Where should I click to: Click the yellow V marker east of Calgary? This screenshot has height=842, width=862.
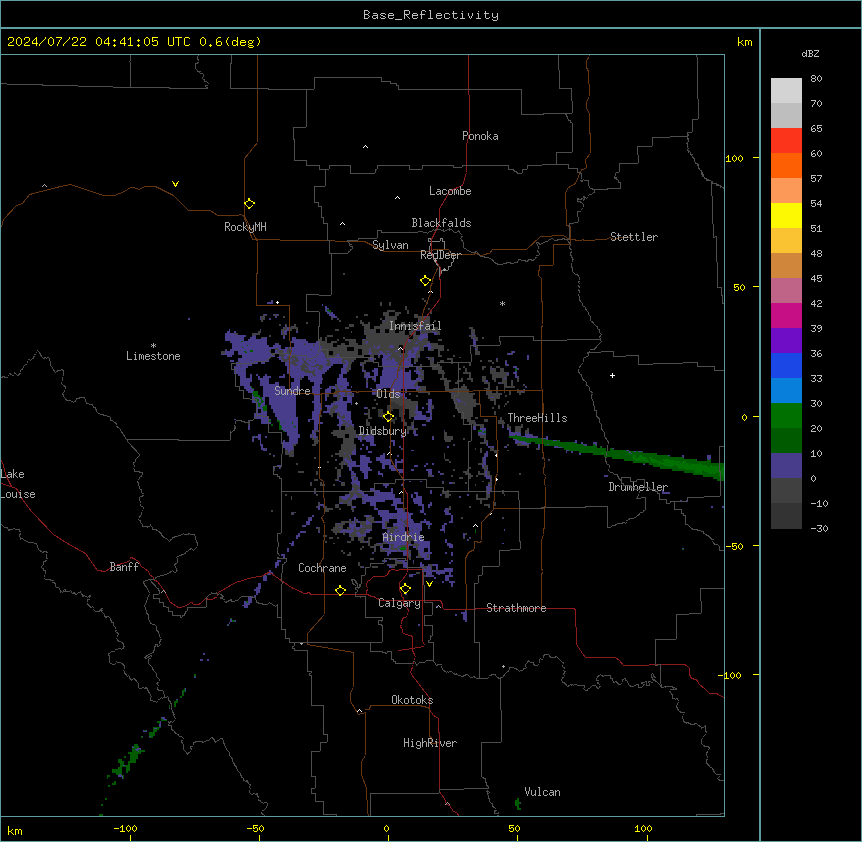pos(429,584)
